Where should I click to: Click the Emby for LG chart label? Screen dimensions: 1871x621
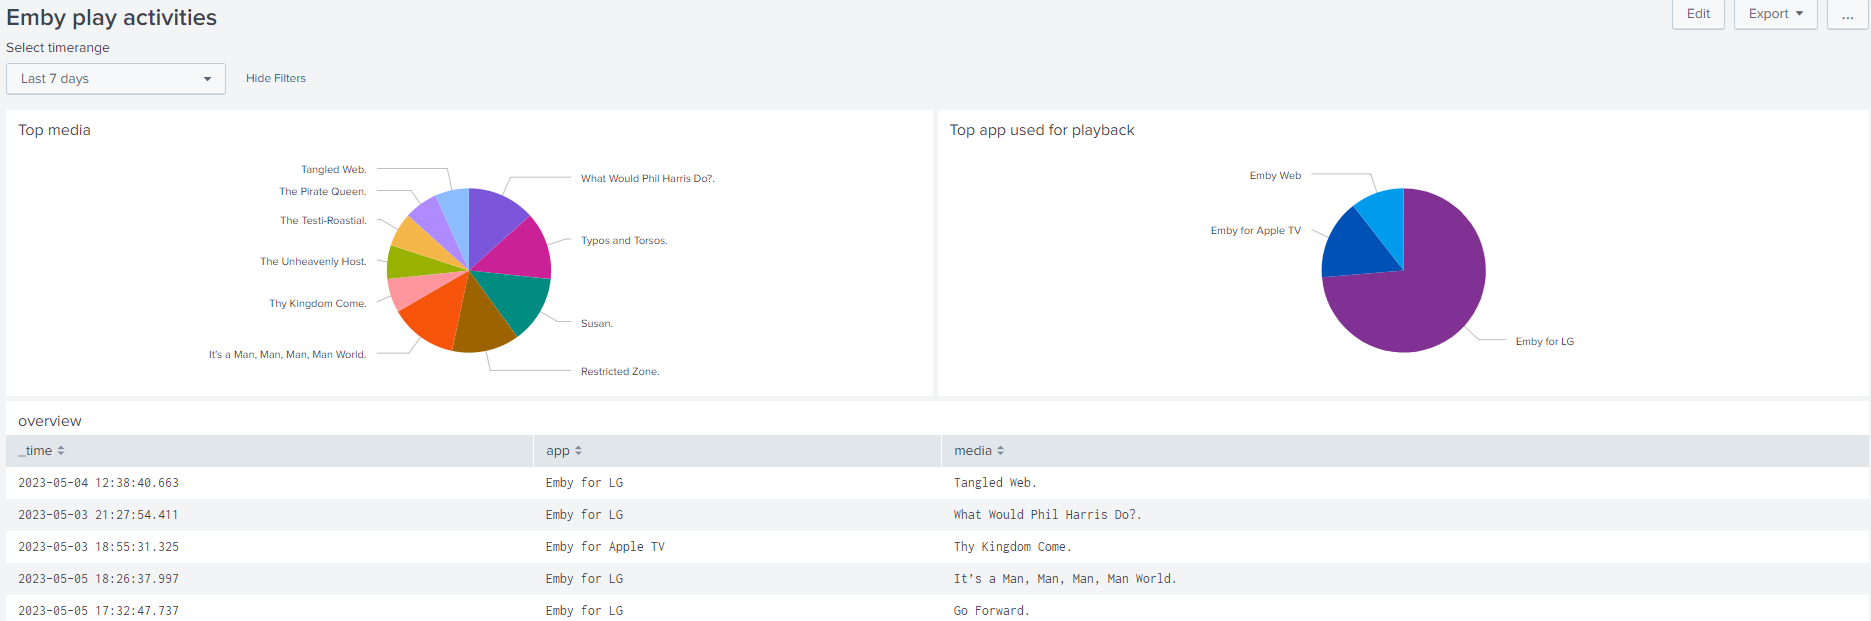[x=1545, y=342]
